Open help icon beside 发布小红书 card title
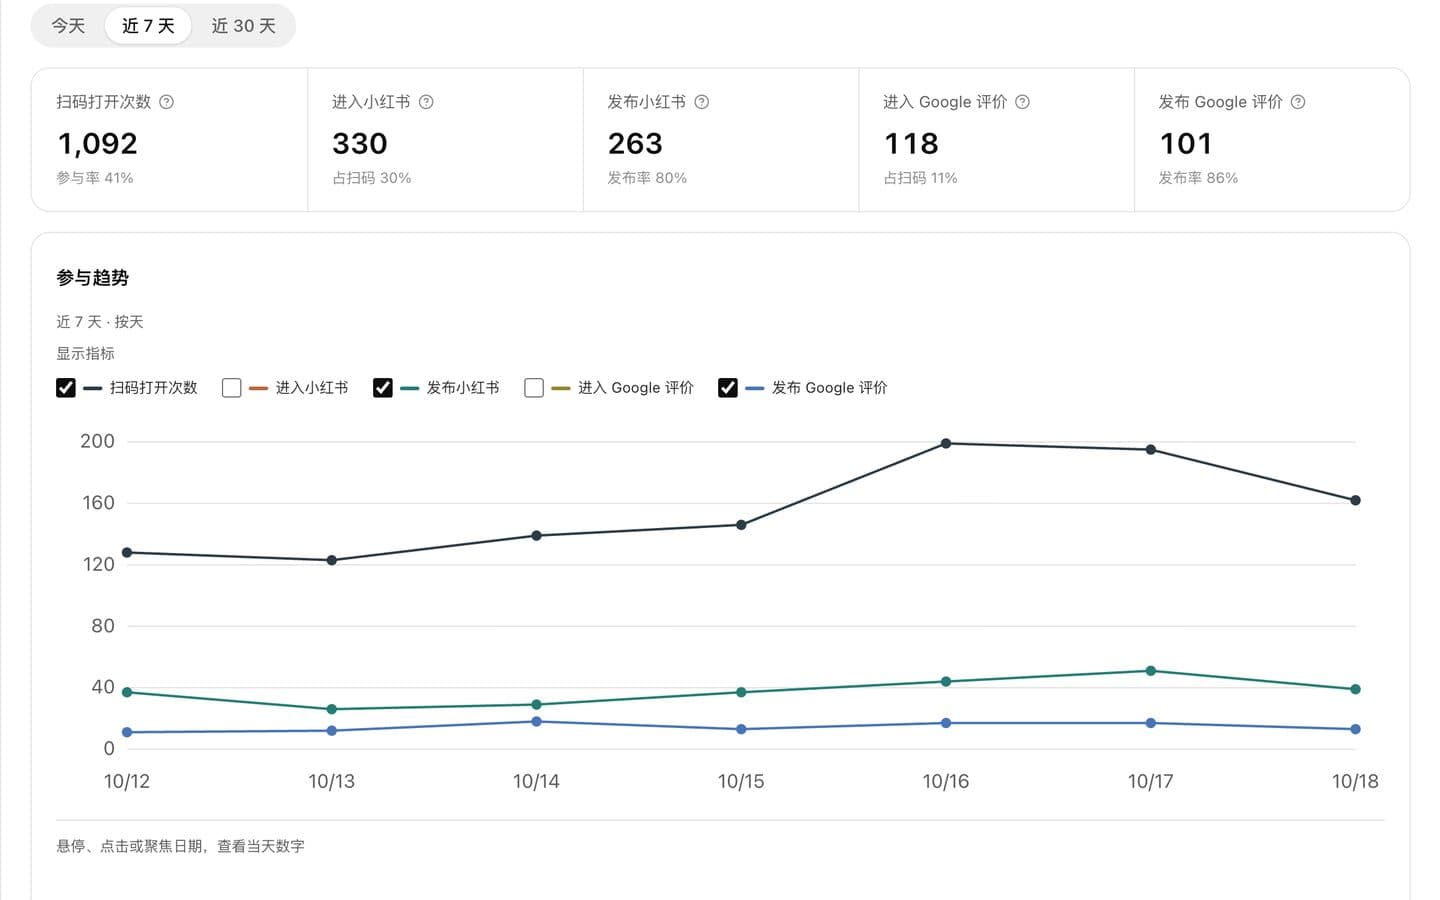This screenshot has height=900, width=1440. point(702,102)
